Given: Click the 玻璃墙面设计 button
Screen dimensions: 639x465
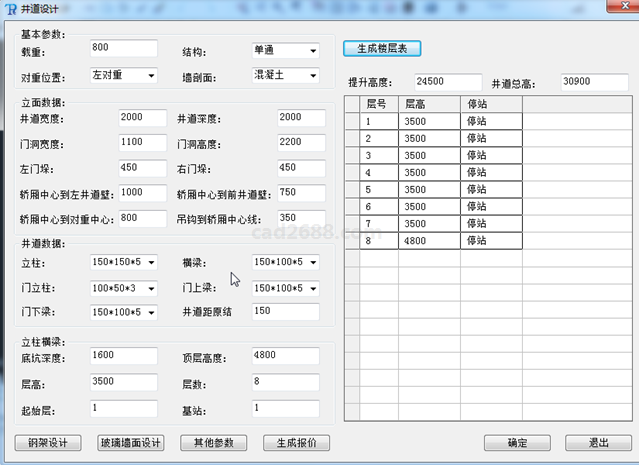Looking at the screenshot, I should coord(130,443).
